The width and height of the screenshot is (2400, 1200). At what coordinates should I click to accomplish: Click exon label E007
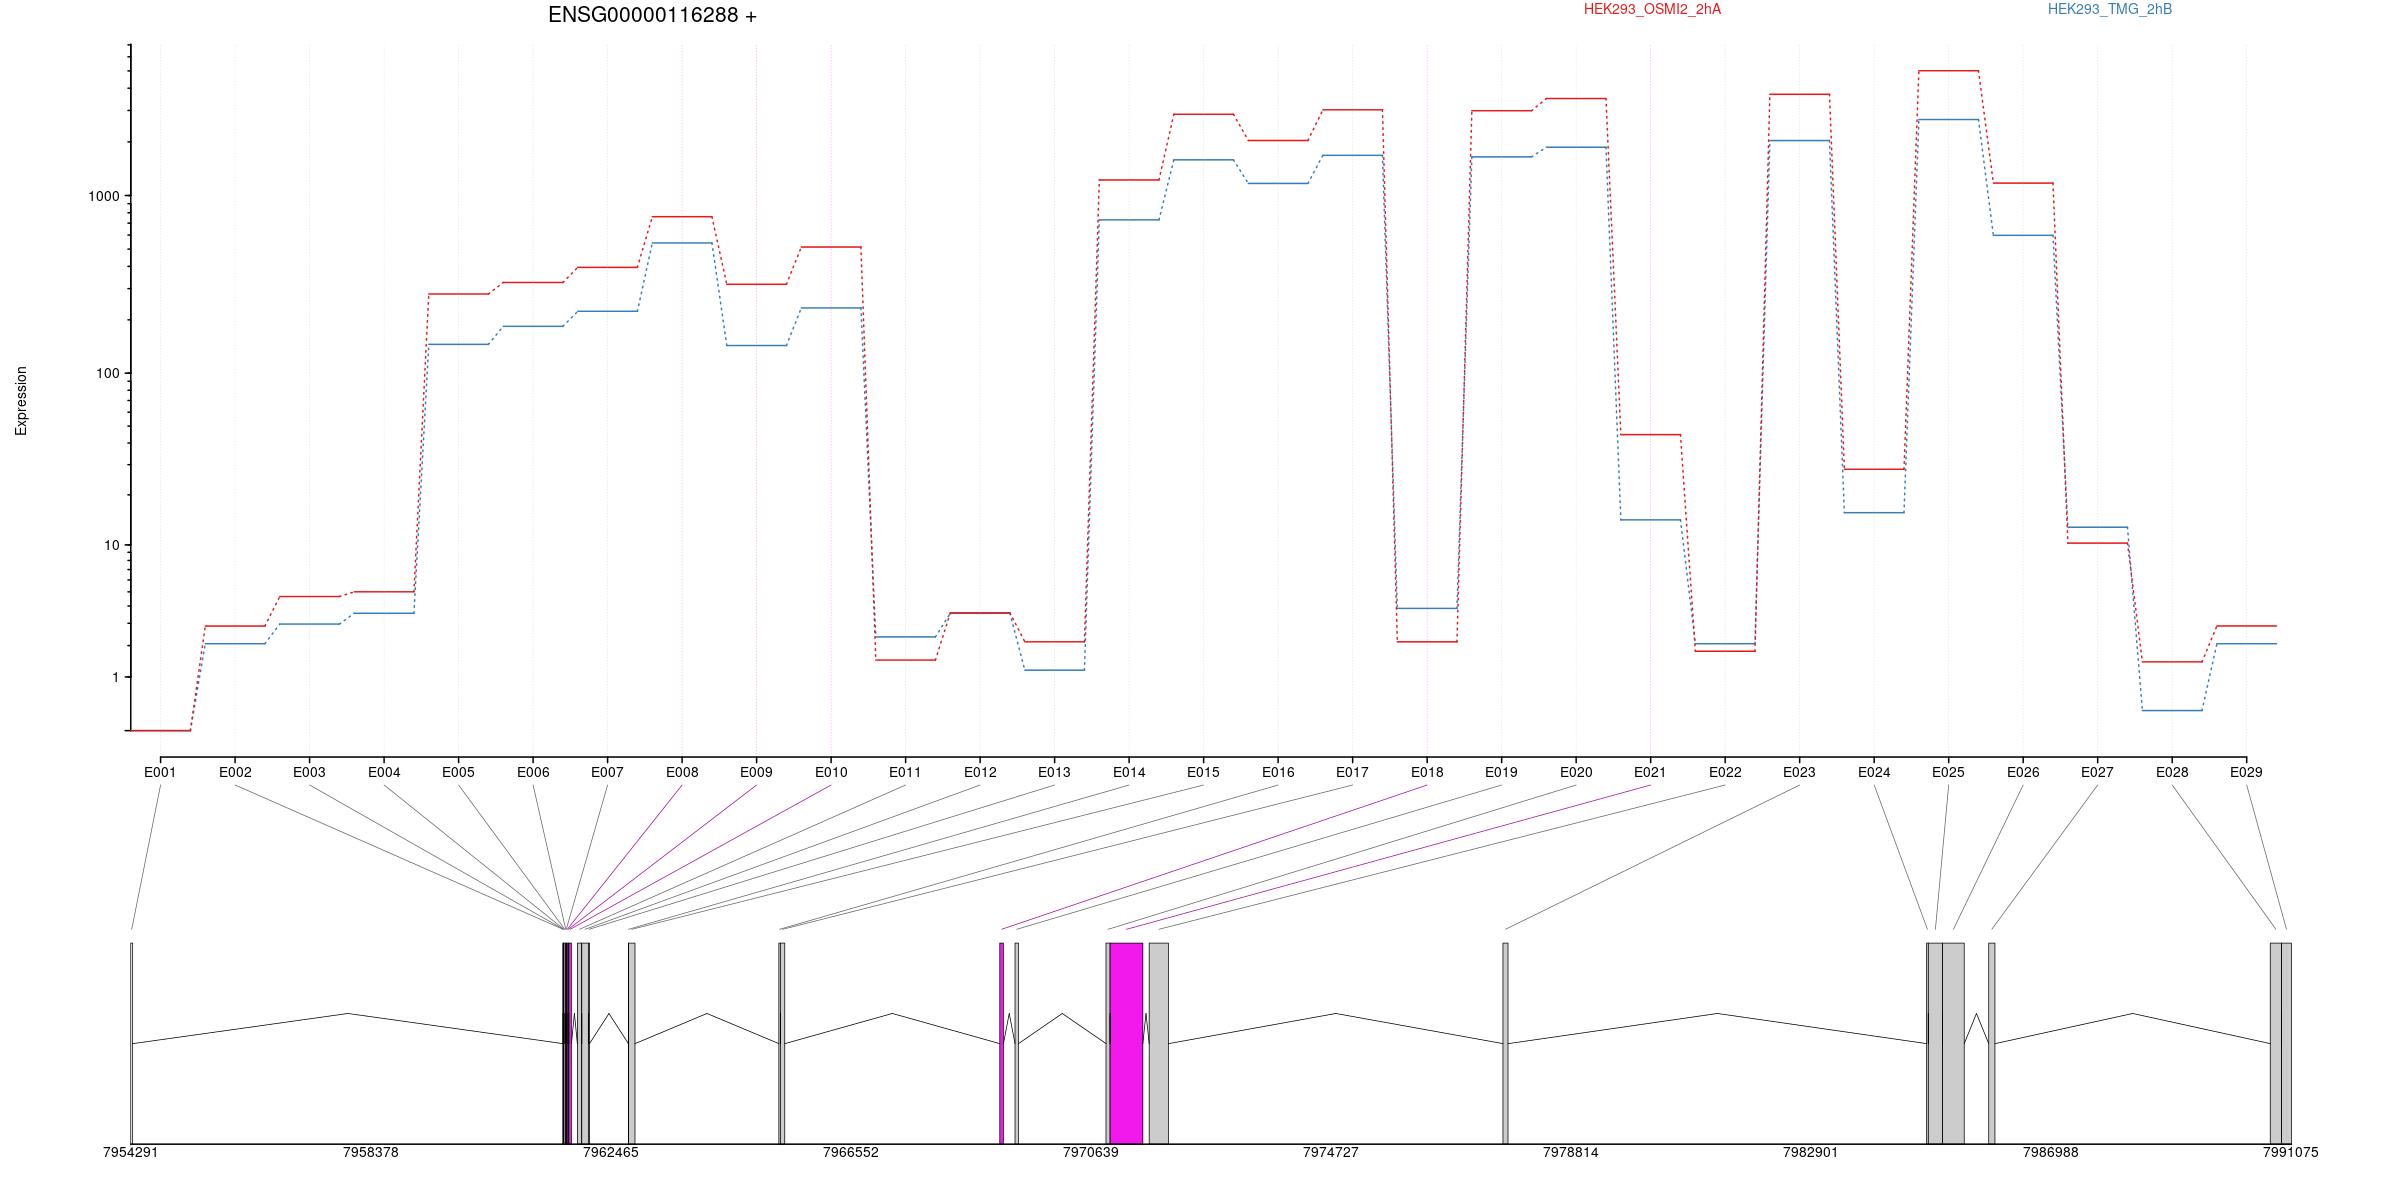tap(607, 772)
